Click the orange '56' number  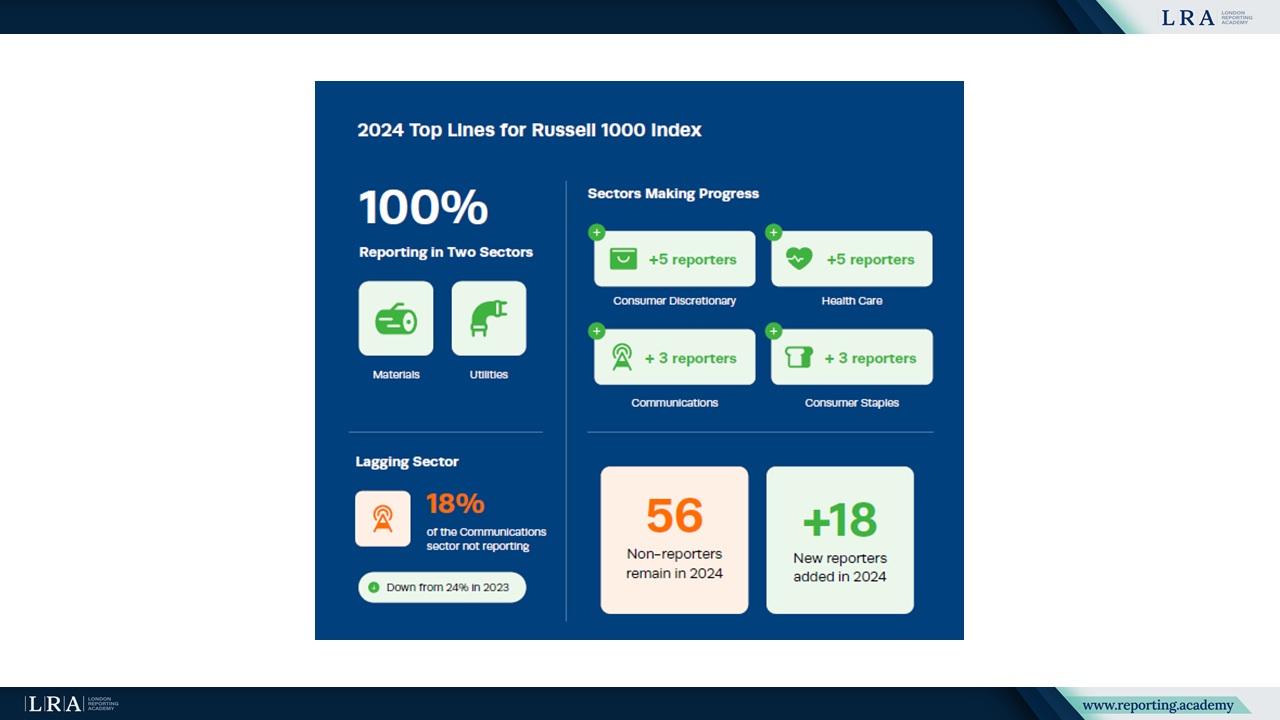tap(674, 516)
